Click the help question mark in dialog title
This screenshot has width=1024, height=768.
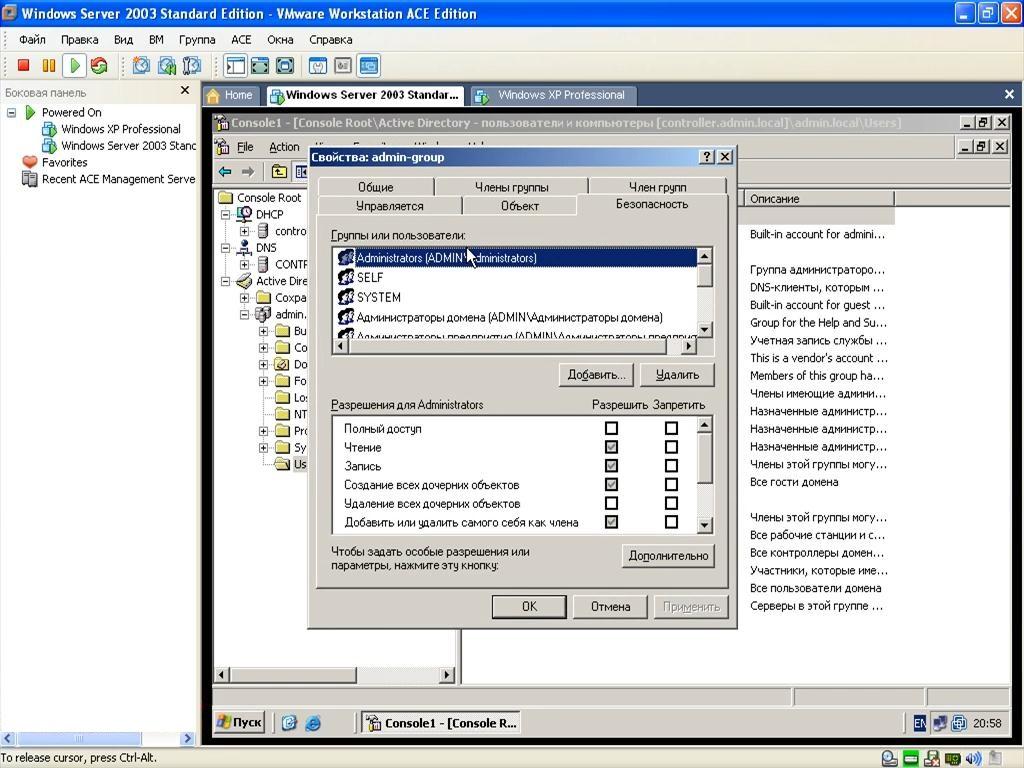(x=707, y=157)
